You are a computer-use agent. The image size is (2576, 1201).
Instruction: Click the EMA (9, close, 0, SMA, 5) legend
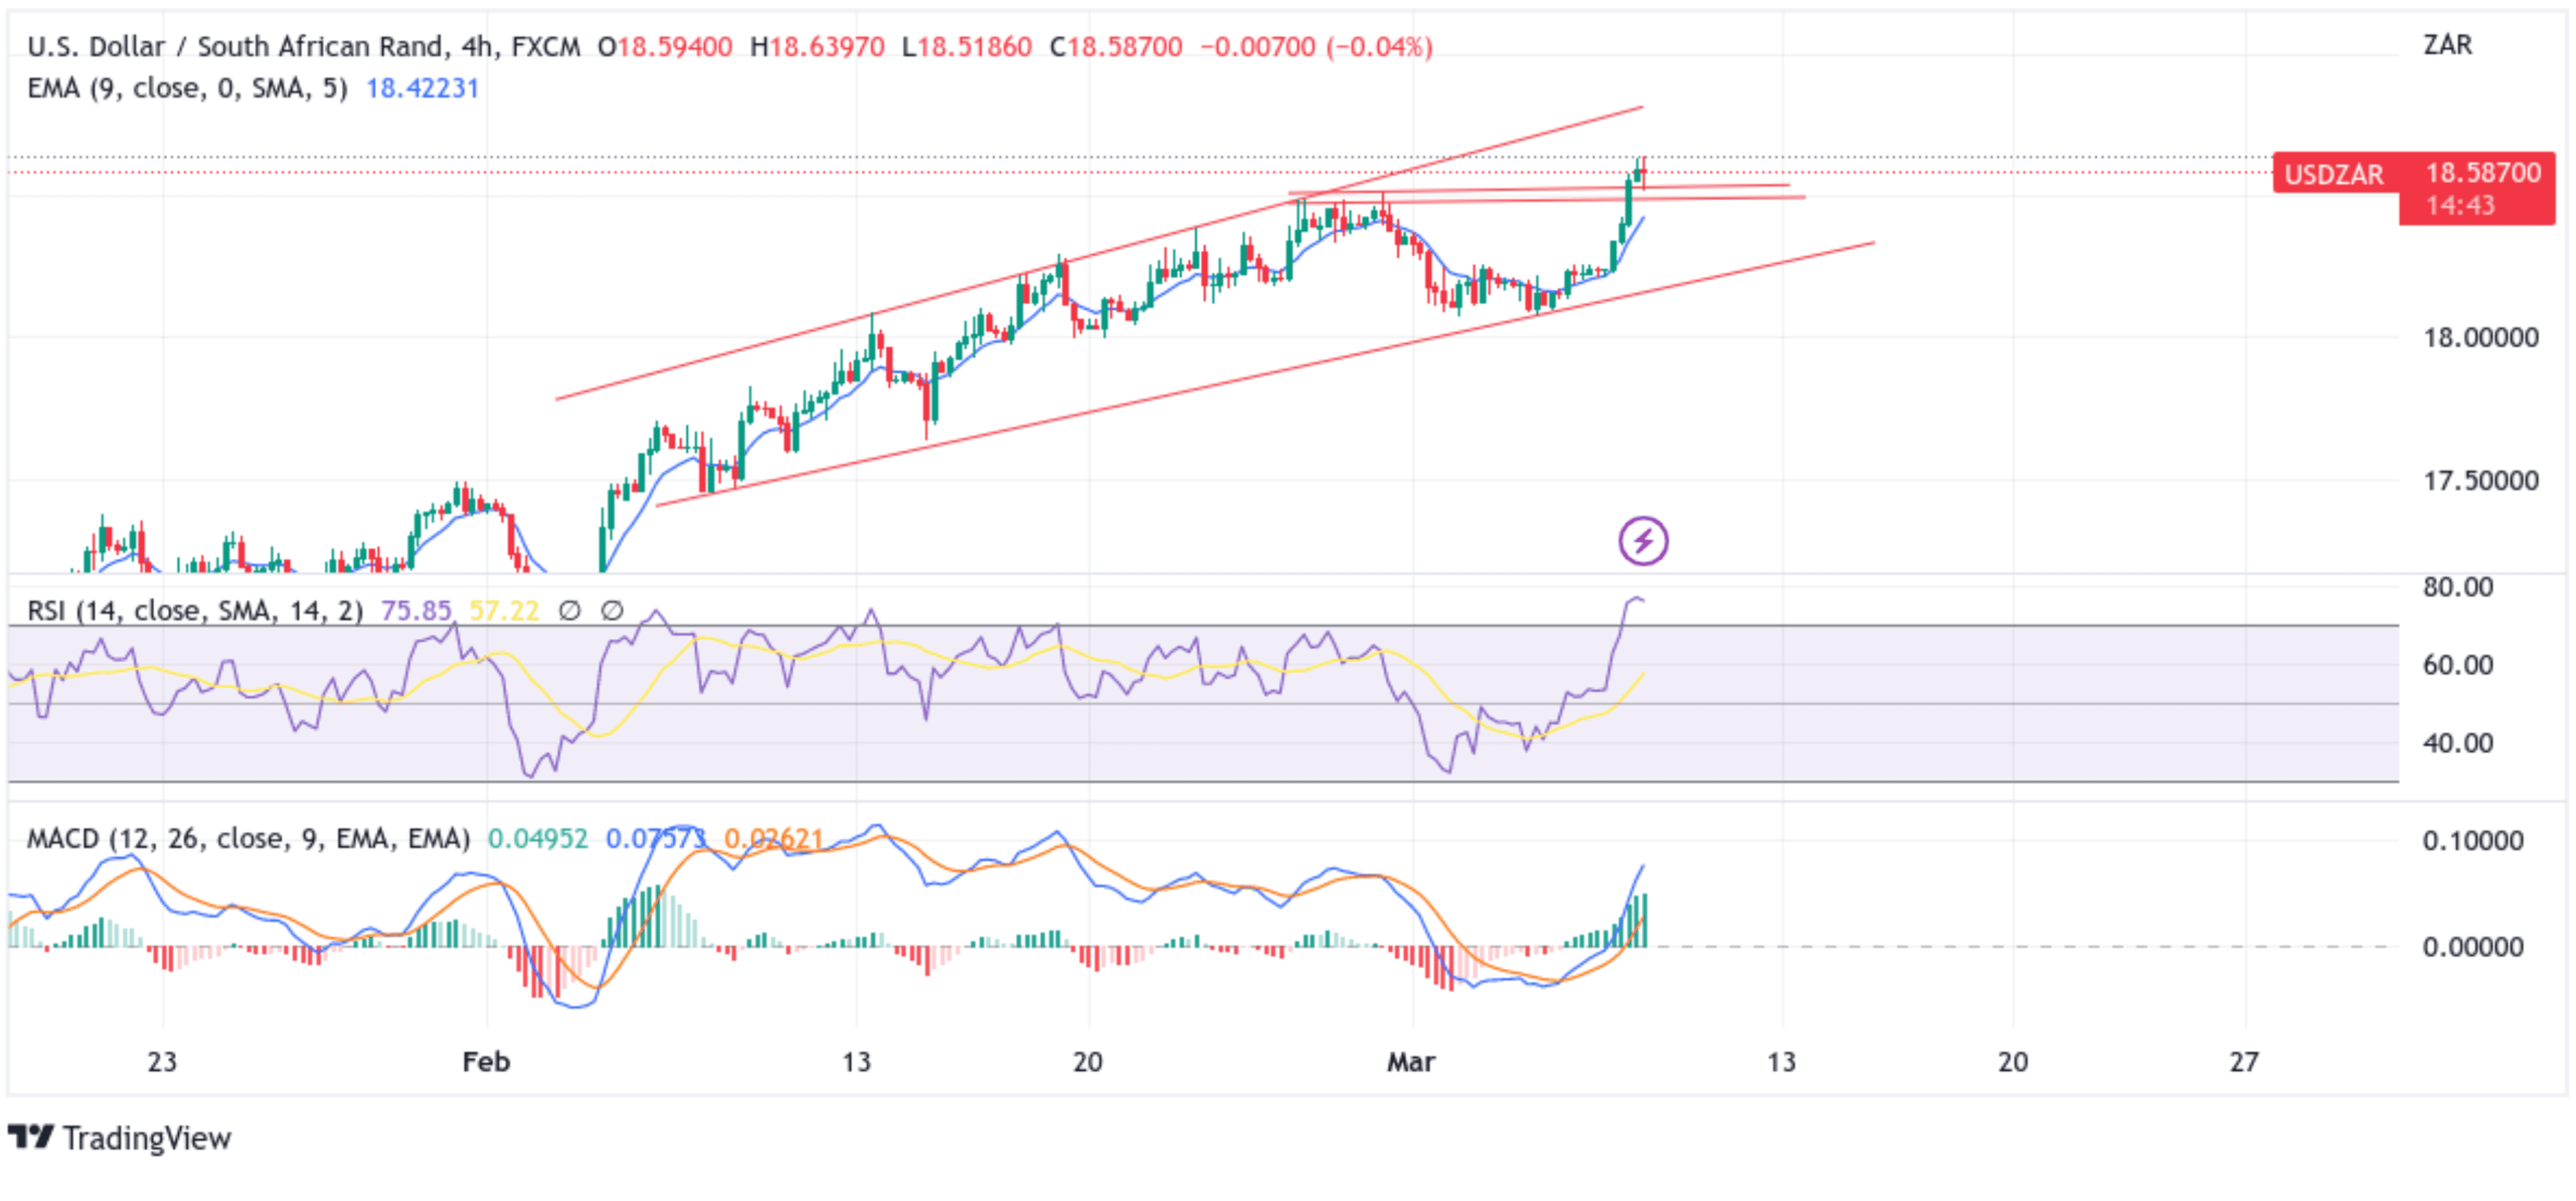pyautogui.click(x=187, y=88)
